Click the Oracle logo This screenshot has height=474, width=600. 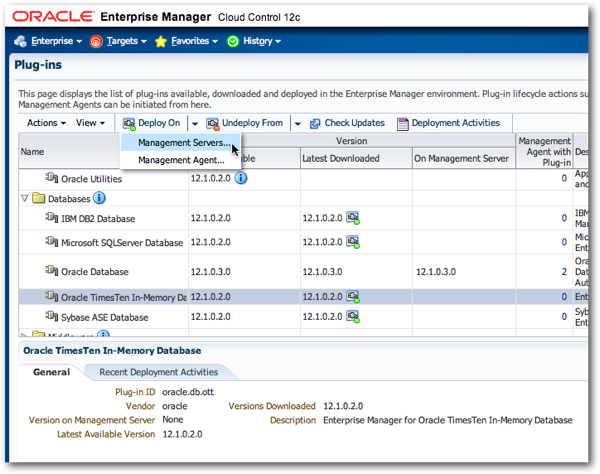click(x=53, y=16)
